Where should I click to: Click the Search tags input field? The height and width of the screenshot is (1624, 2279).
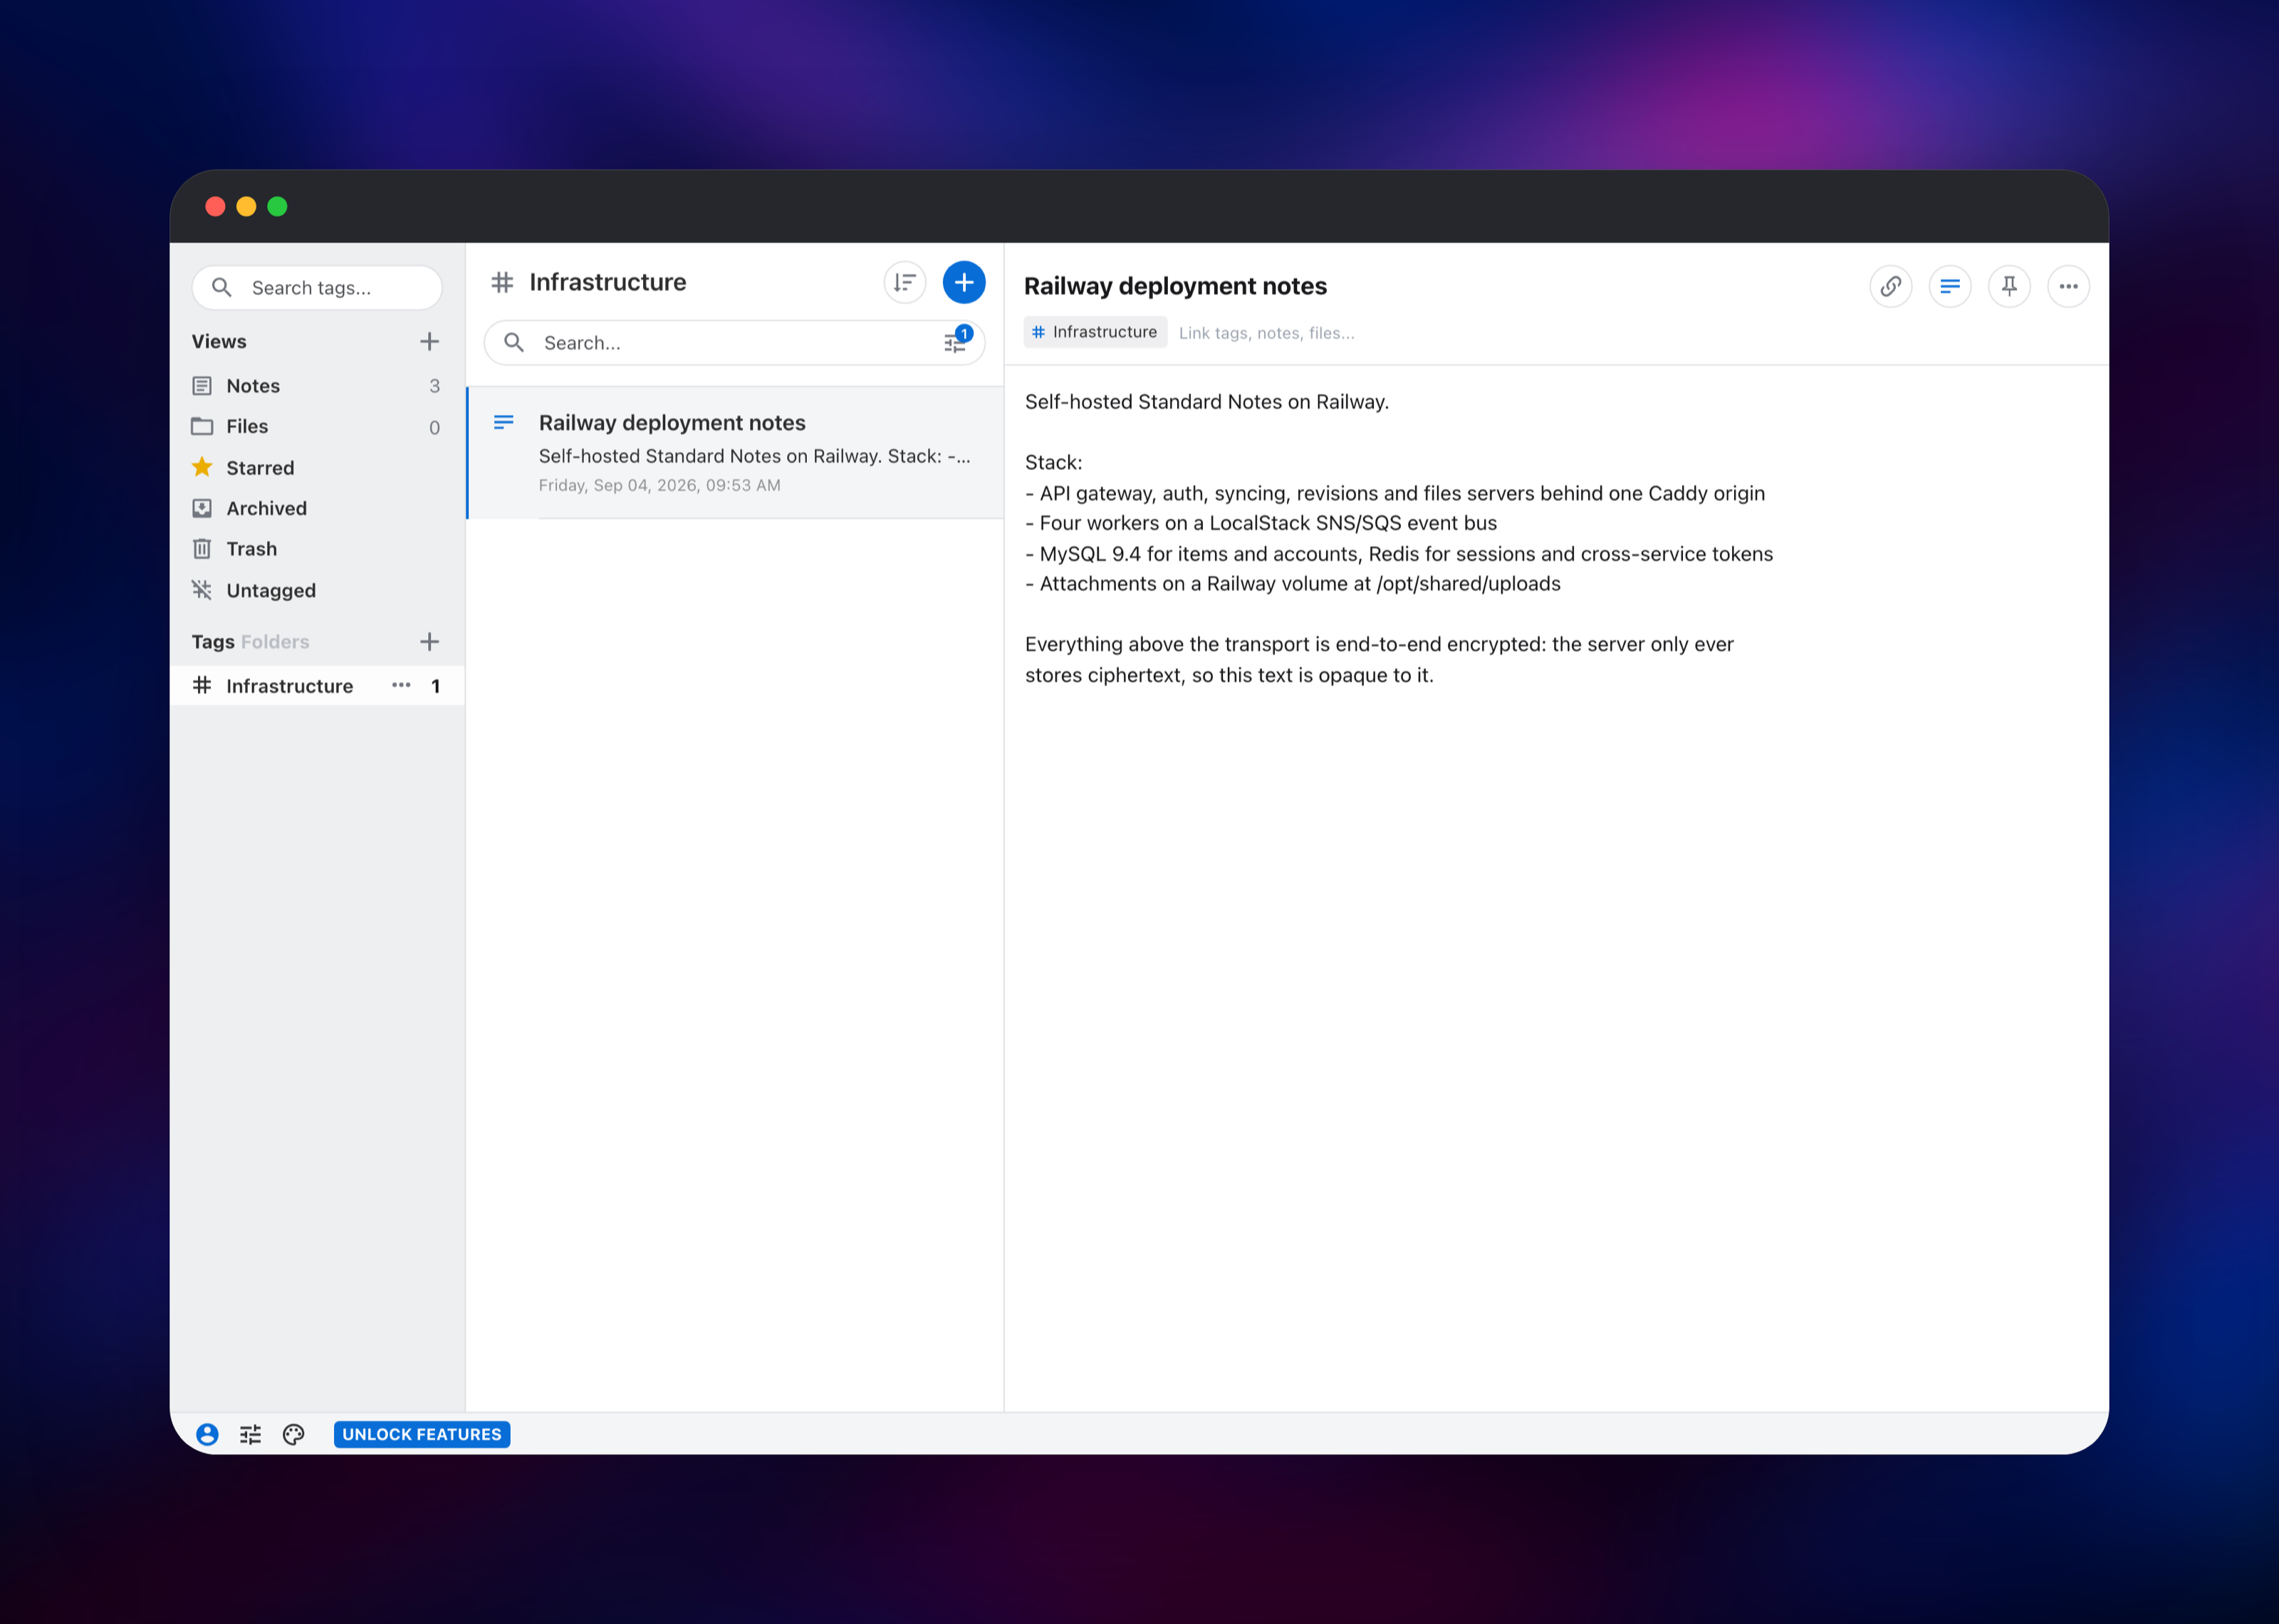pos(316,288)
